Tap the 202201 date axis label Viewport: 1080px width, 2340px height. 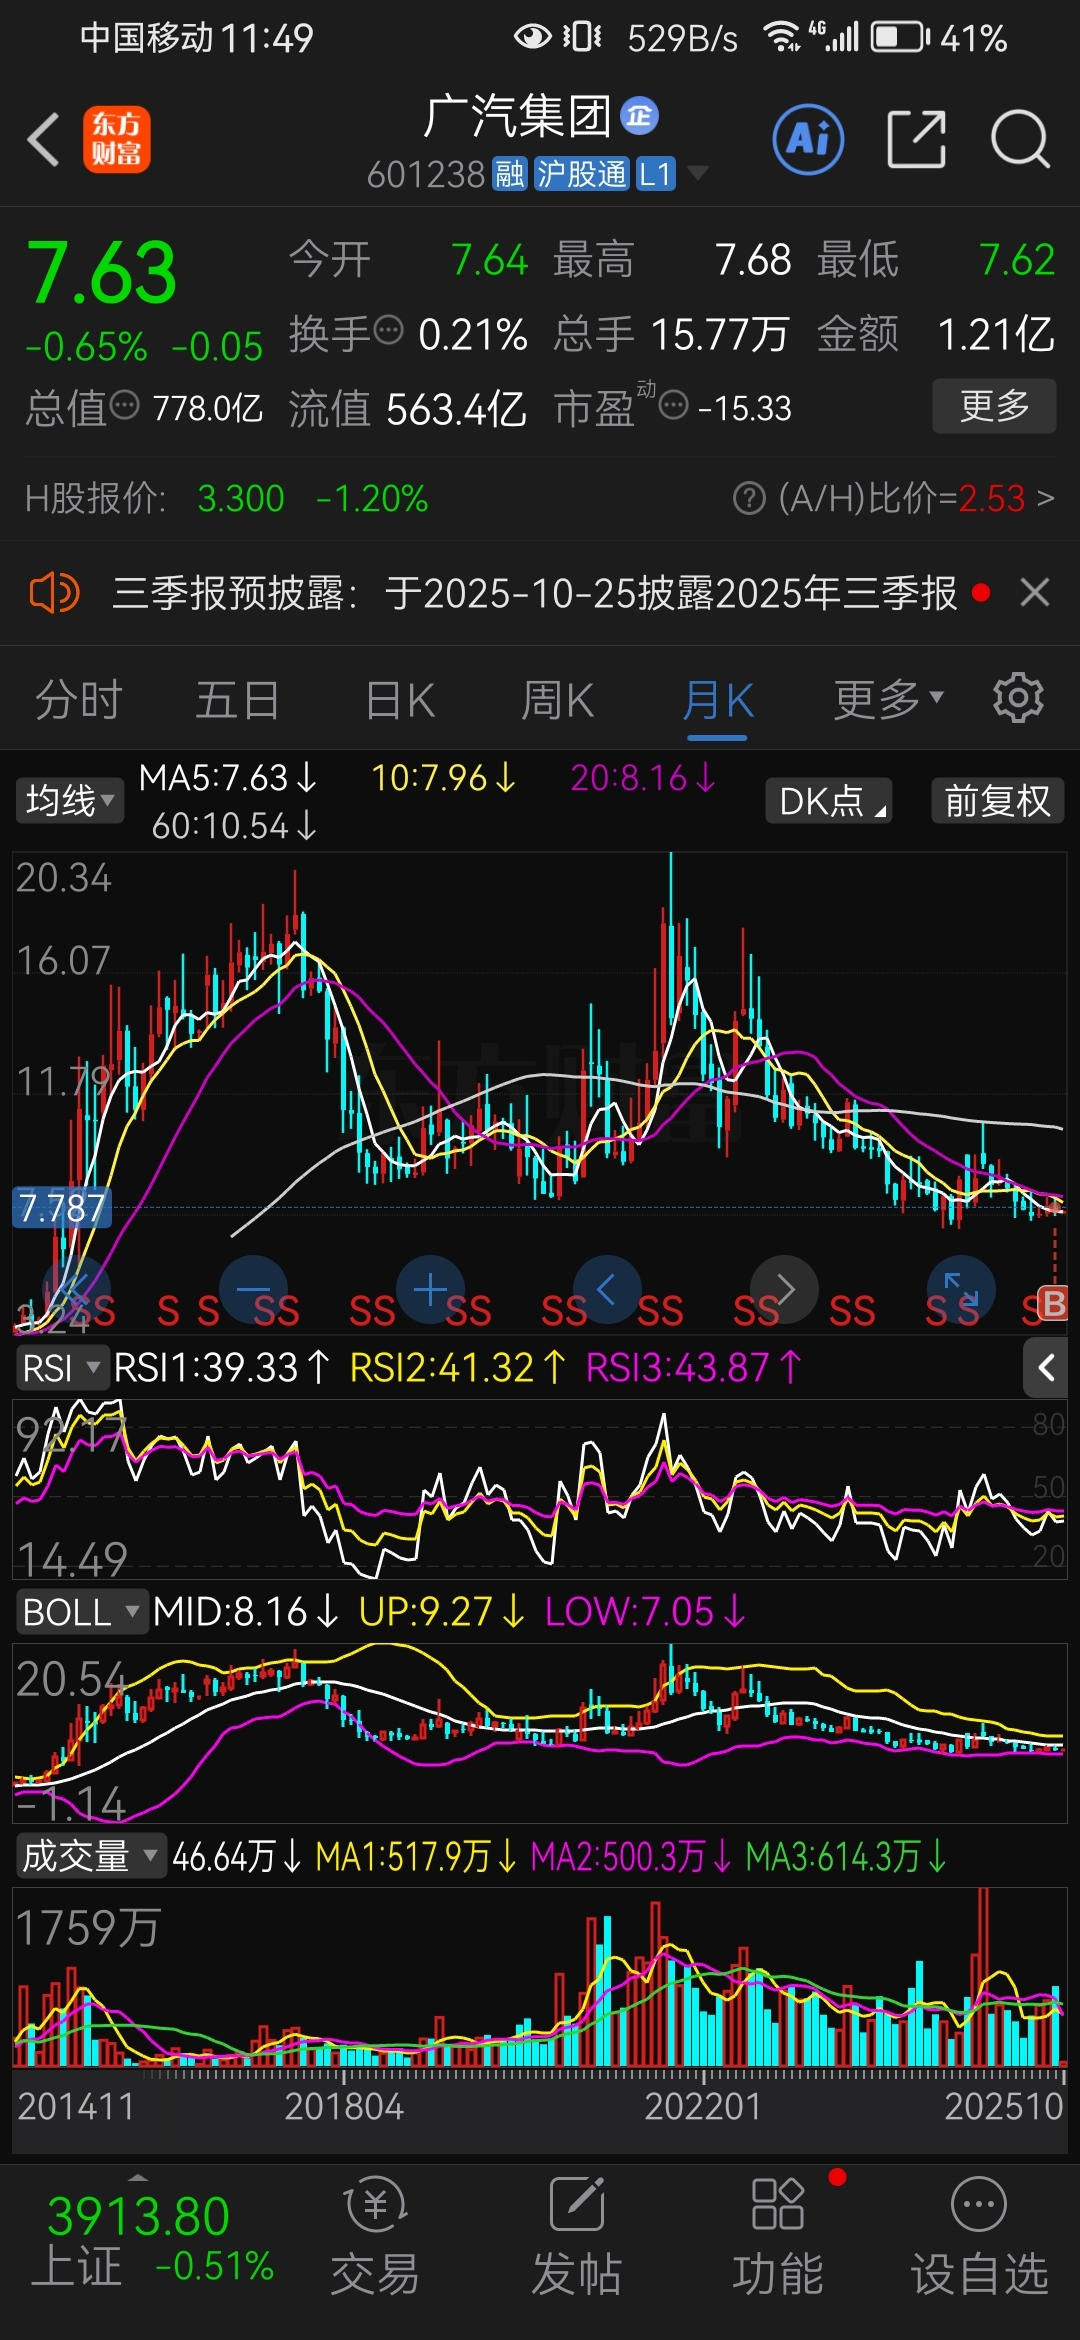(x=703, y=2106)
